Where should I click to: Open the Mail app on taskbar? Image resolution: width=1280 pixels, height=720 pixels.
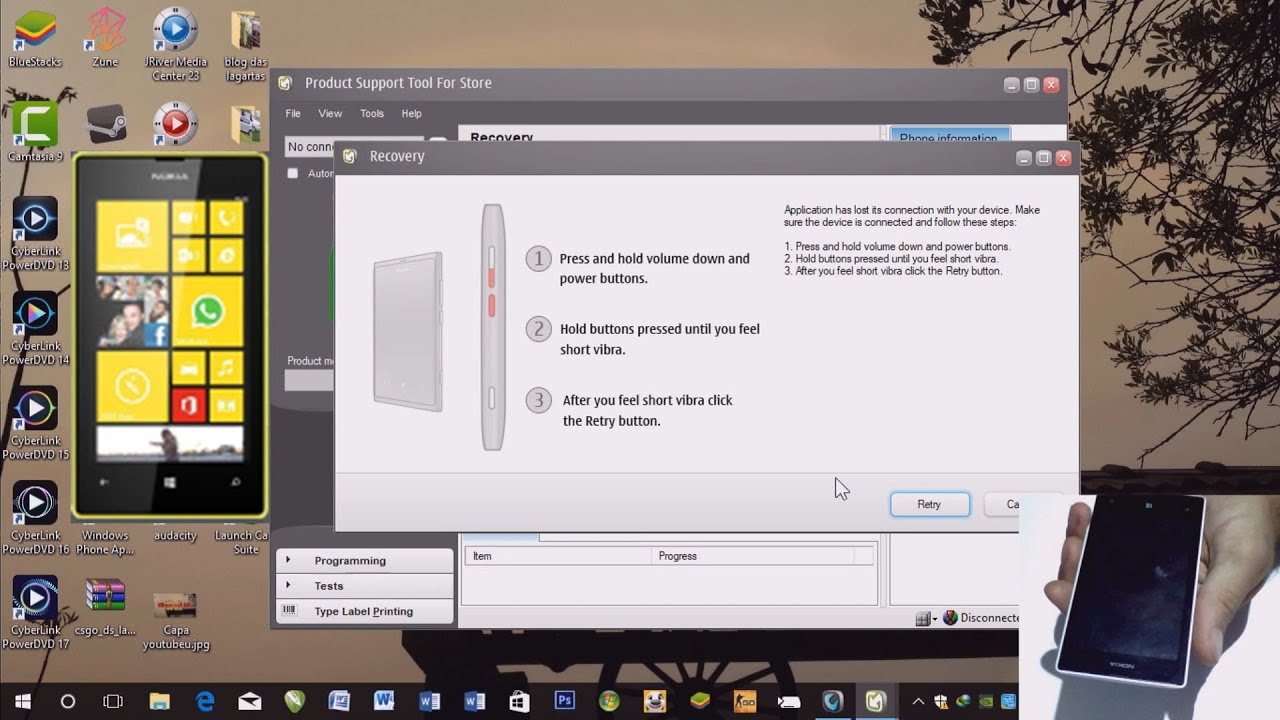(x=249, y=701)
